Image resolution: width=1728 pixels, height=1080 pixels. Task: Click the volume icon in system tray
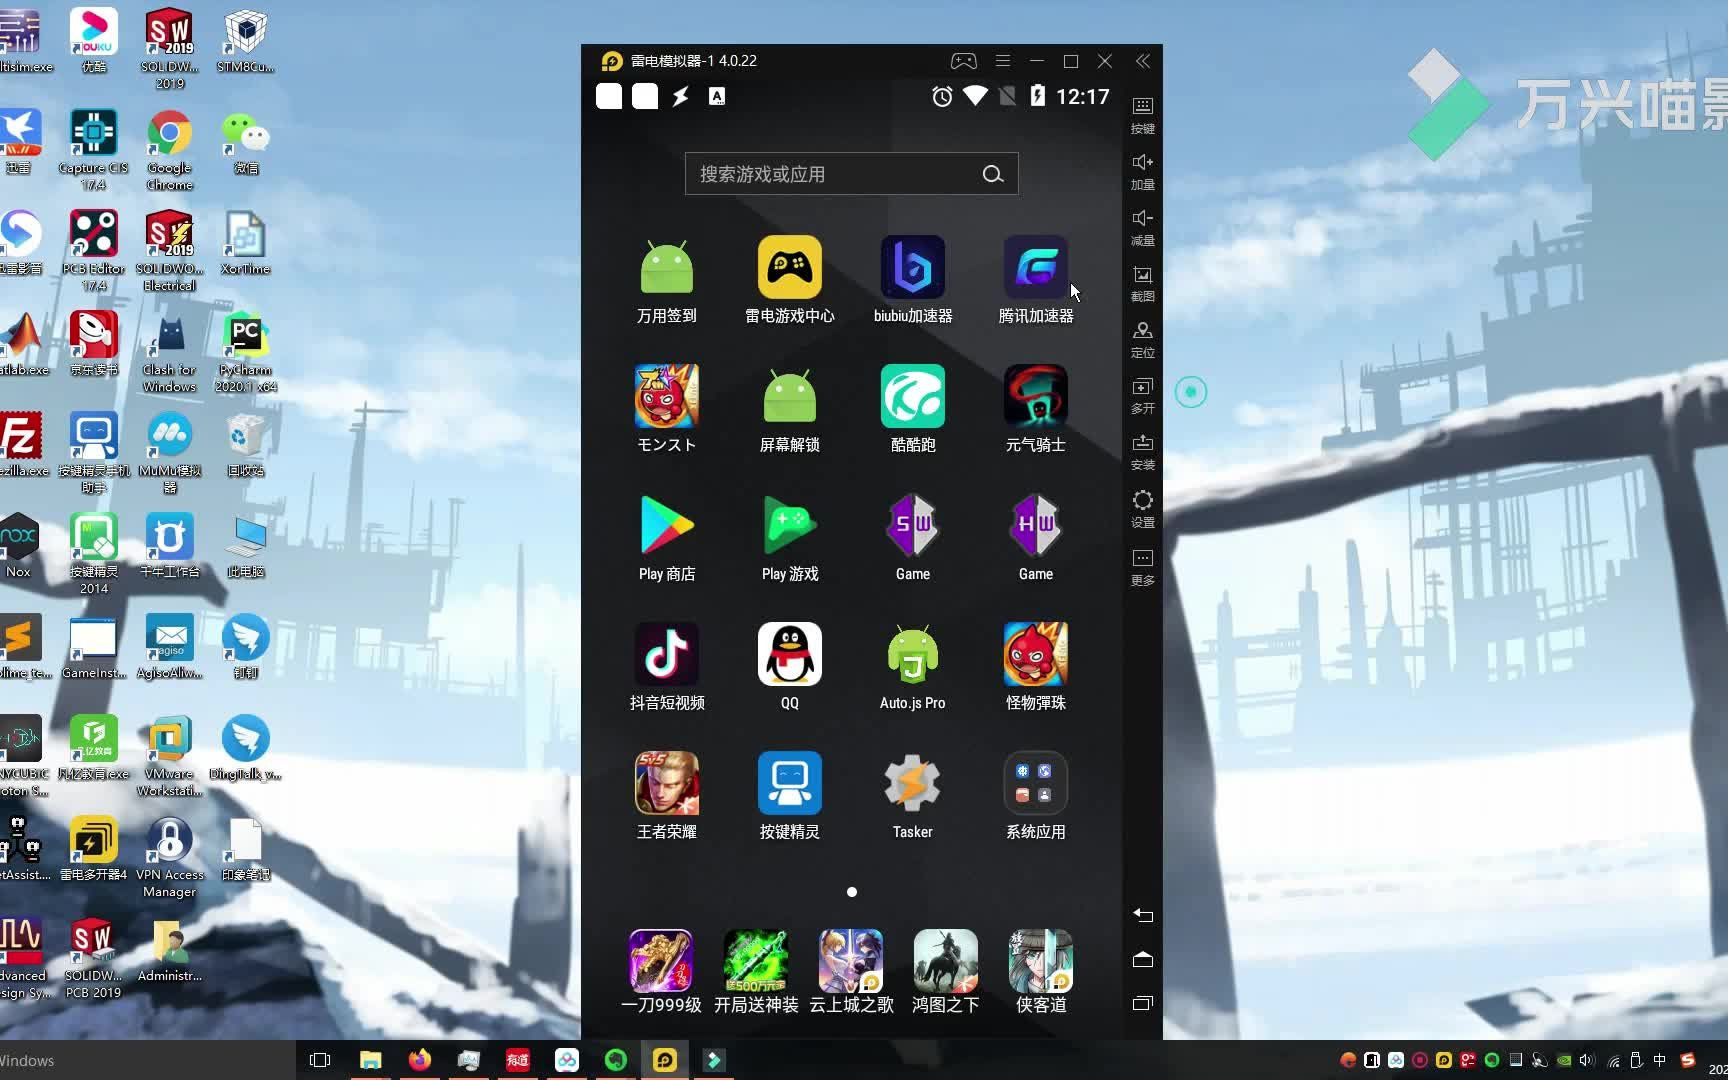point(1587,1060)
